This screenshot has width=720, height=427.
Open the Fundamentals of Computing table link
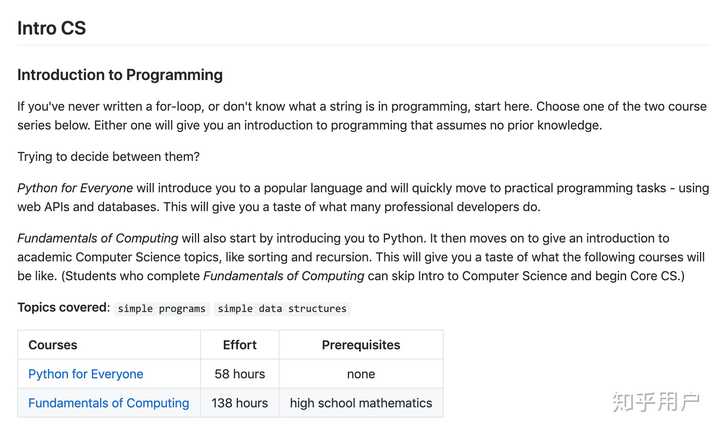(x=109, y=403)
